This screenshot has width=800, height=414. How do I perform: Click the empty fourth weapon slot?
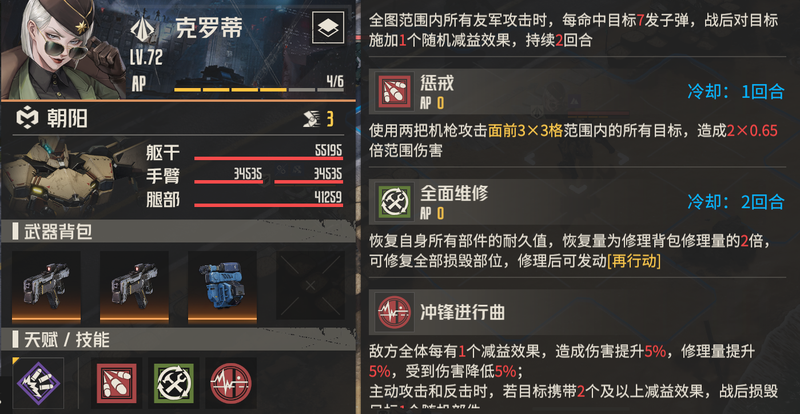[311, 286]
